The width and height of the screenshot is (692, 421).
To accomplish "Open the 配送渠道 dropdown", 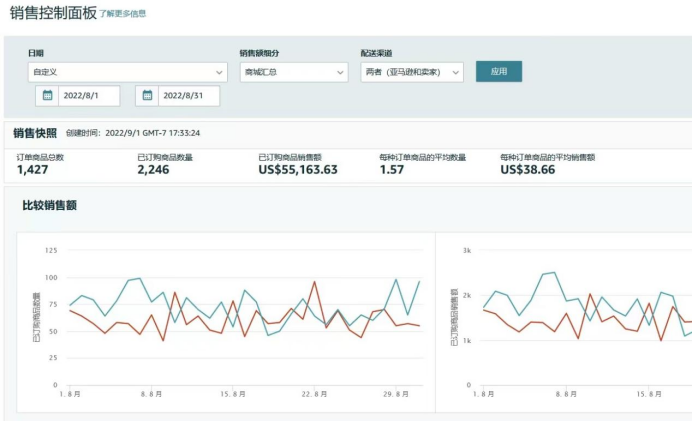I will [x=412, y=72].
